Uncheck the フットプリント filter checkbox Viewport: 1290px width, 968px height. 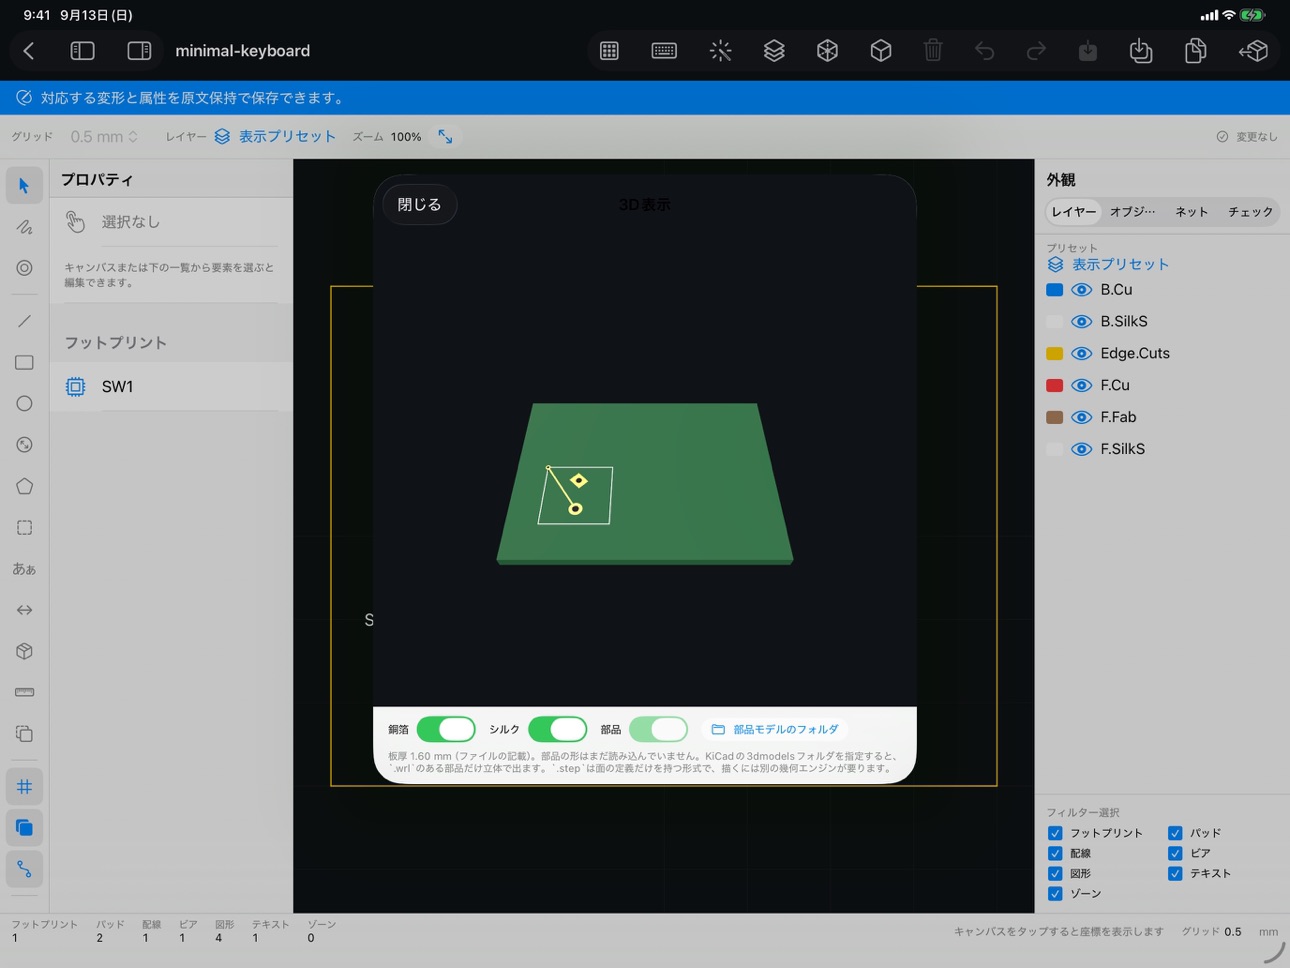coord(1055,833)
